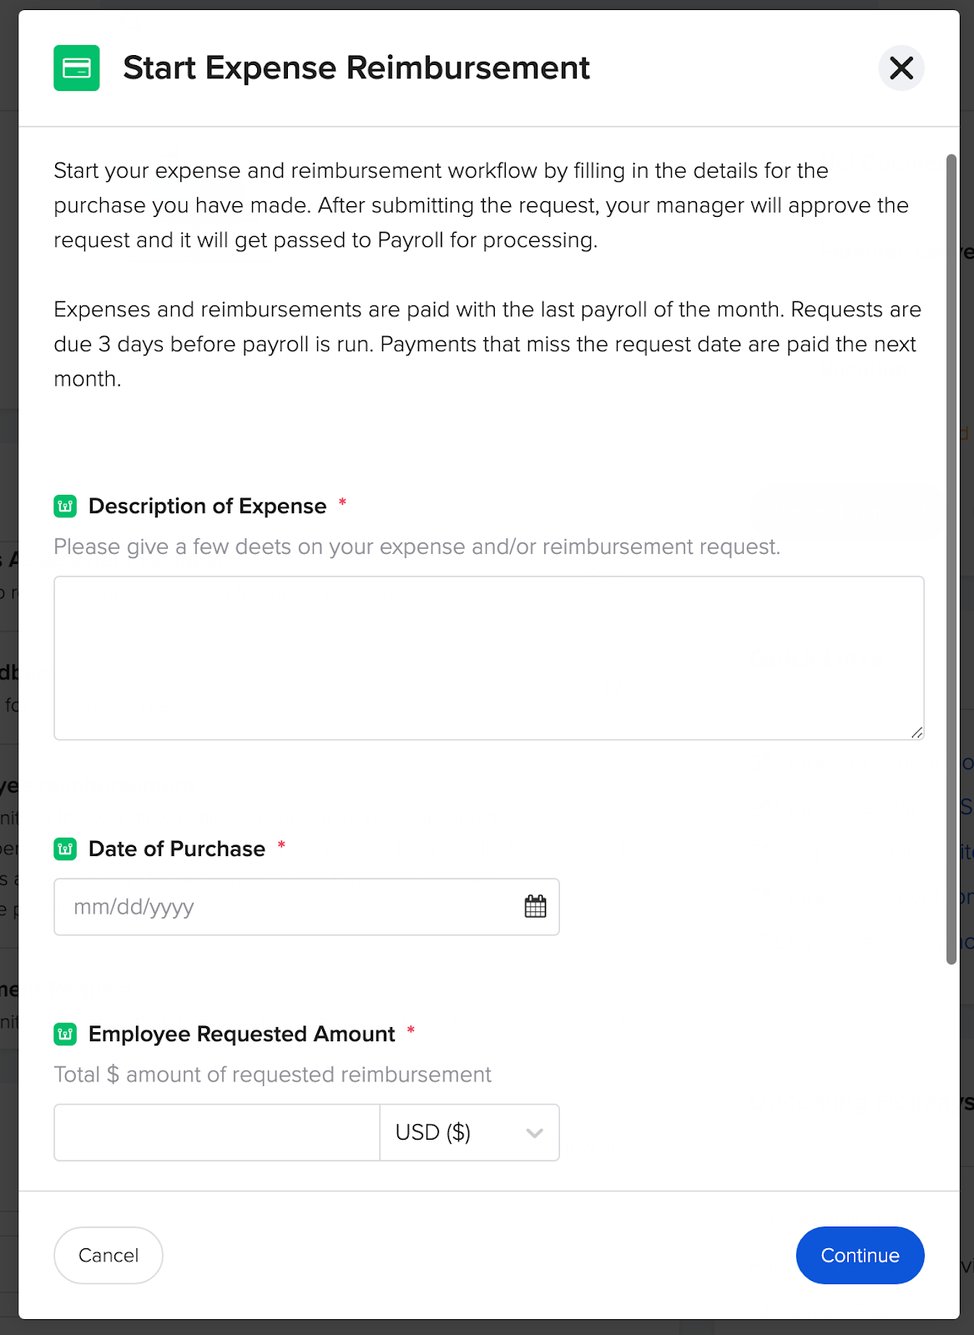This screenshot has width=974, height=1335.
Task: Close the Start Expense Reimbursement dialog
Action: (901, 68)
